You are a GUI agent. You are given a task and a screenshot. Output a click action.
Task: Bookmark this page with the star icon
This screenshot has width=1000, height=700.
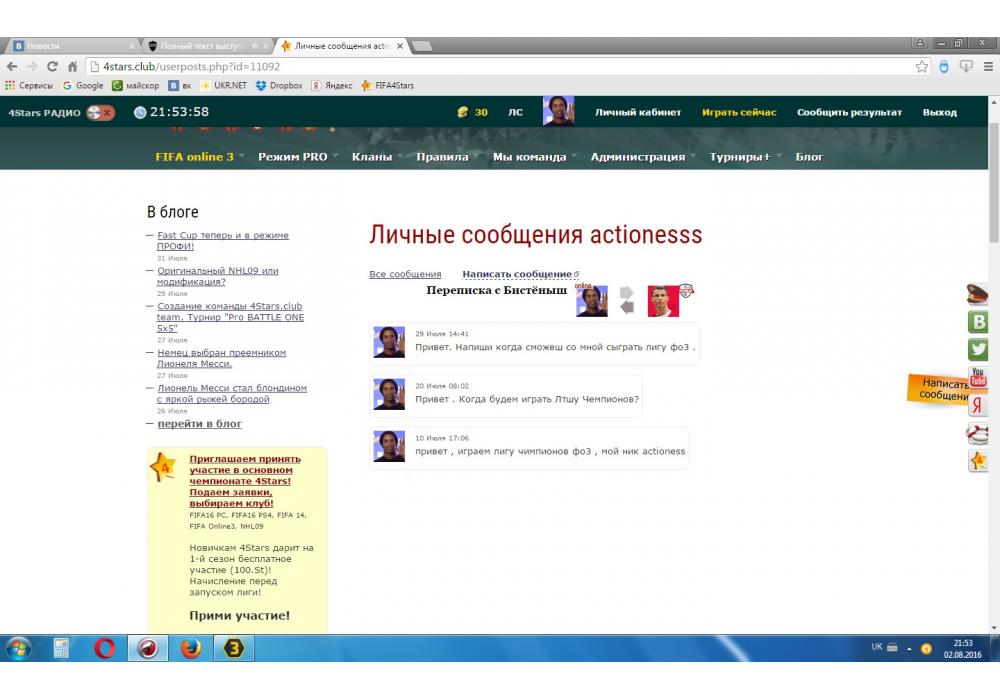(922, 66)
